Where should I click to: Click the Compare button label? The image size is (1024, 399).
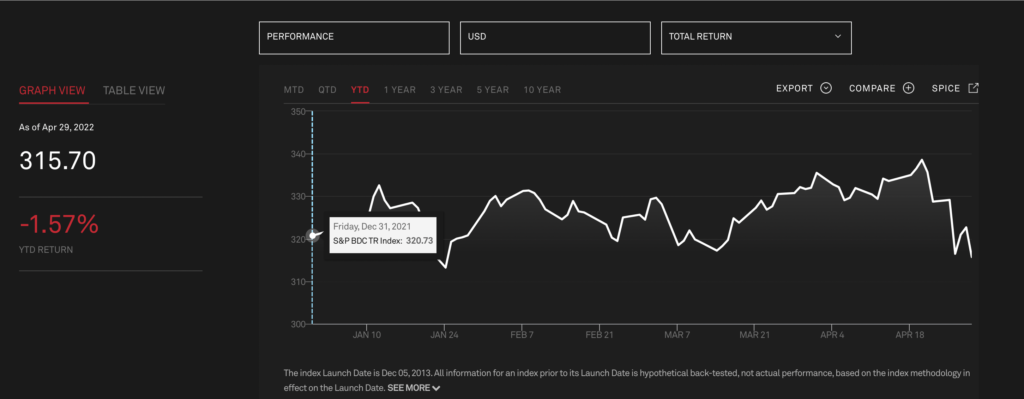click(x=872, y=89)
